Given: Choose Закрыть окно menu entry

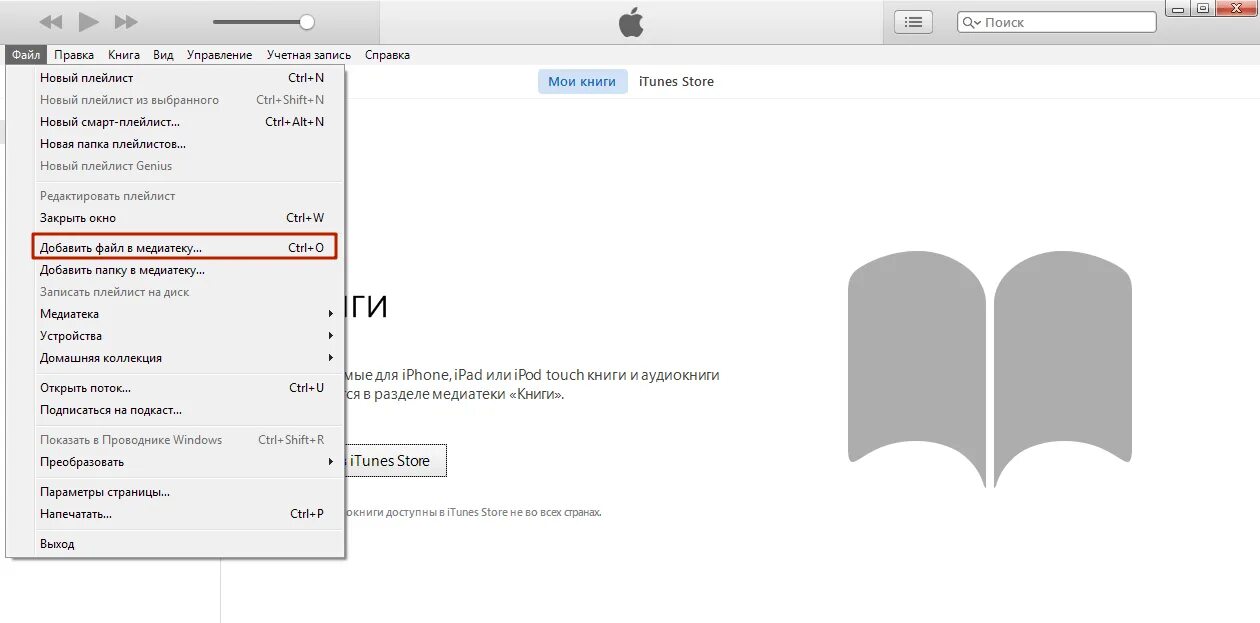Looking at the screenshot, I should pos(188,218).
